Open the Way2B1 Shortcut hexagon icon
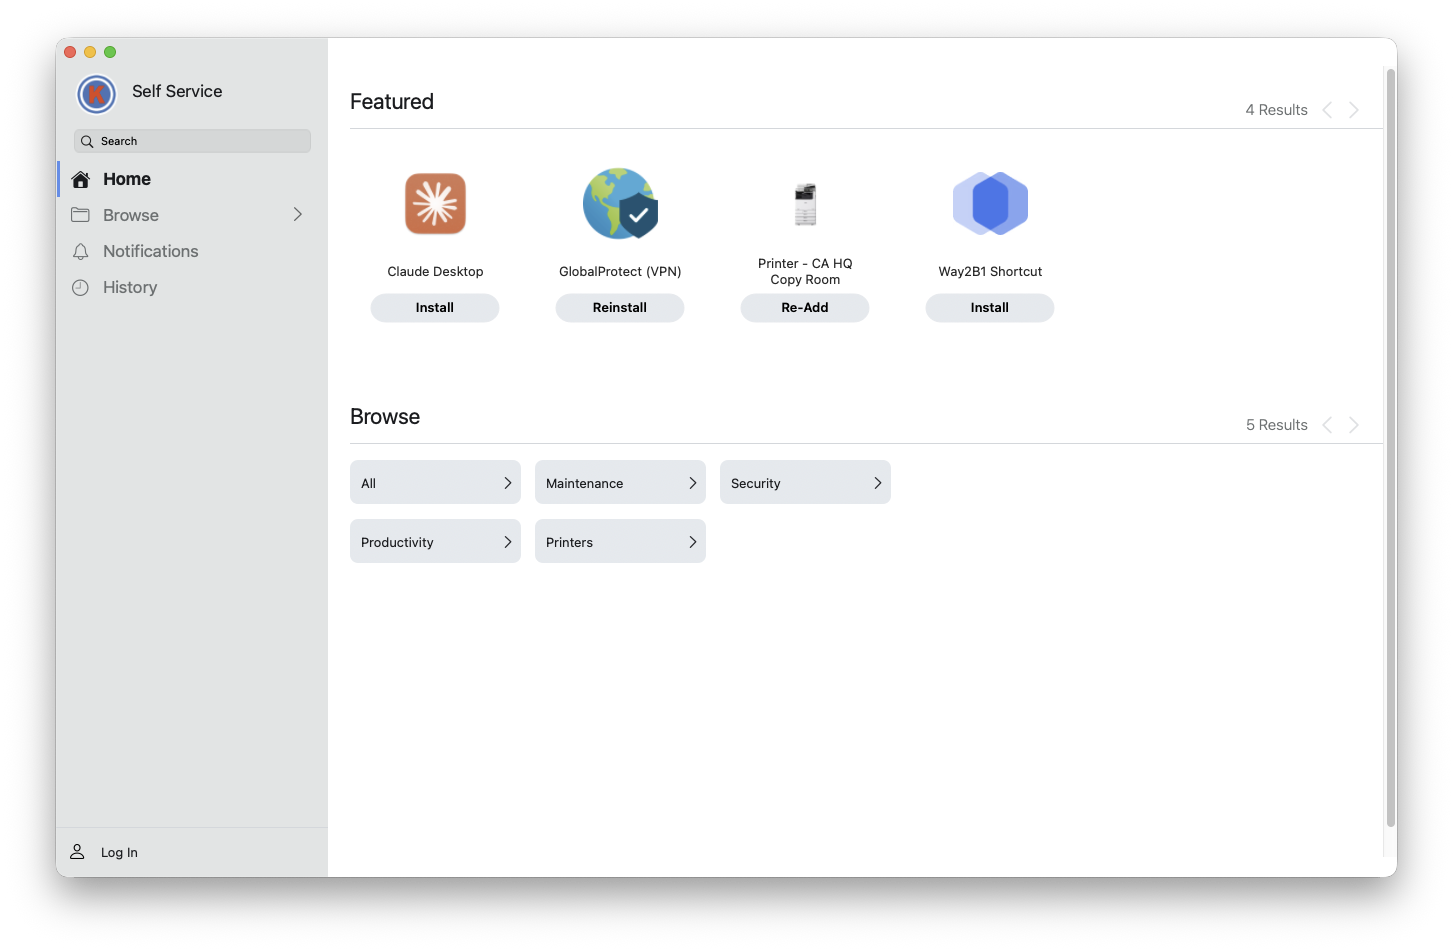1453x951 pixels. (990, 204)
